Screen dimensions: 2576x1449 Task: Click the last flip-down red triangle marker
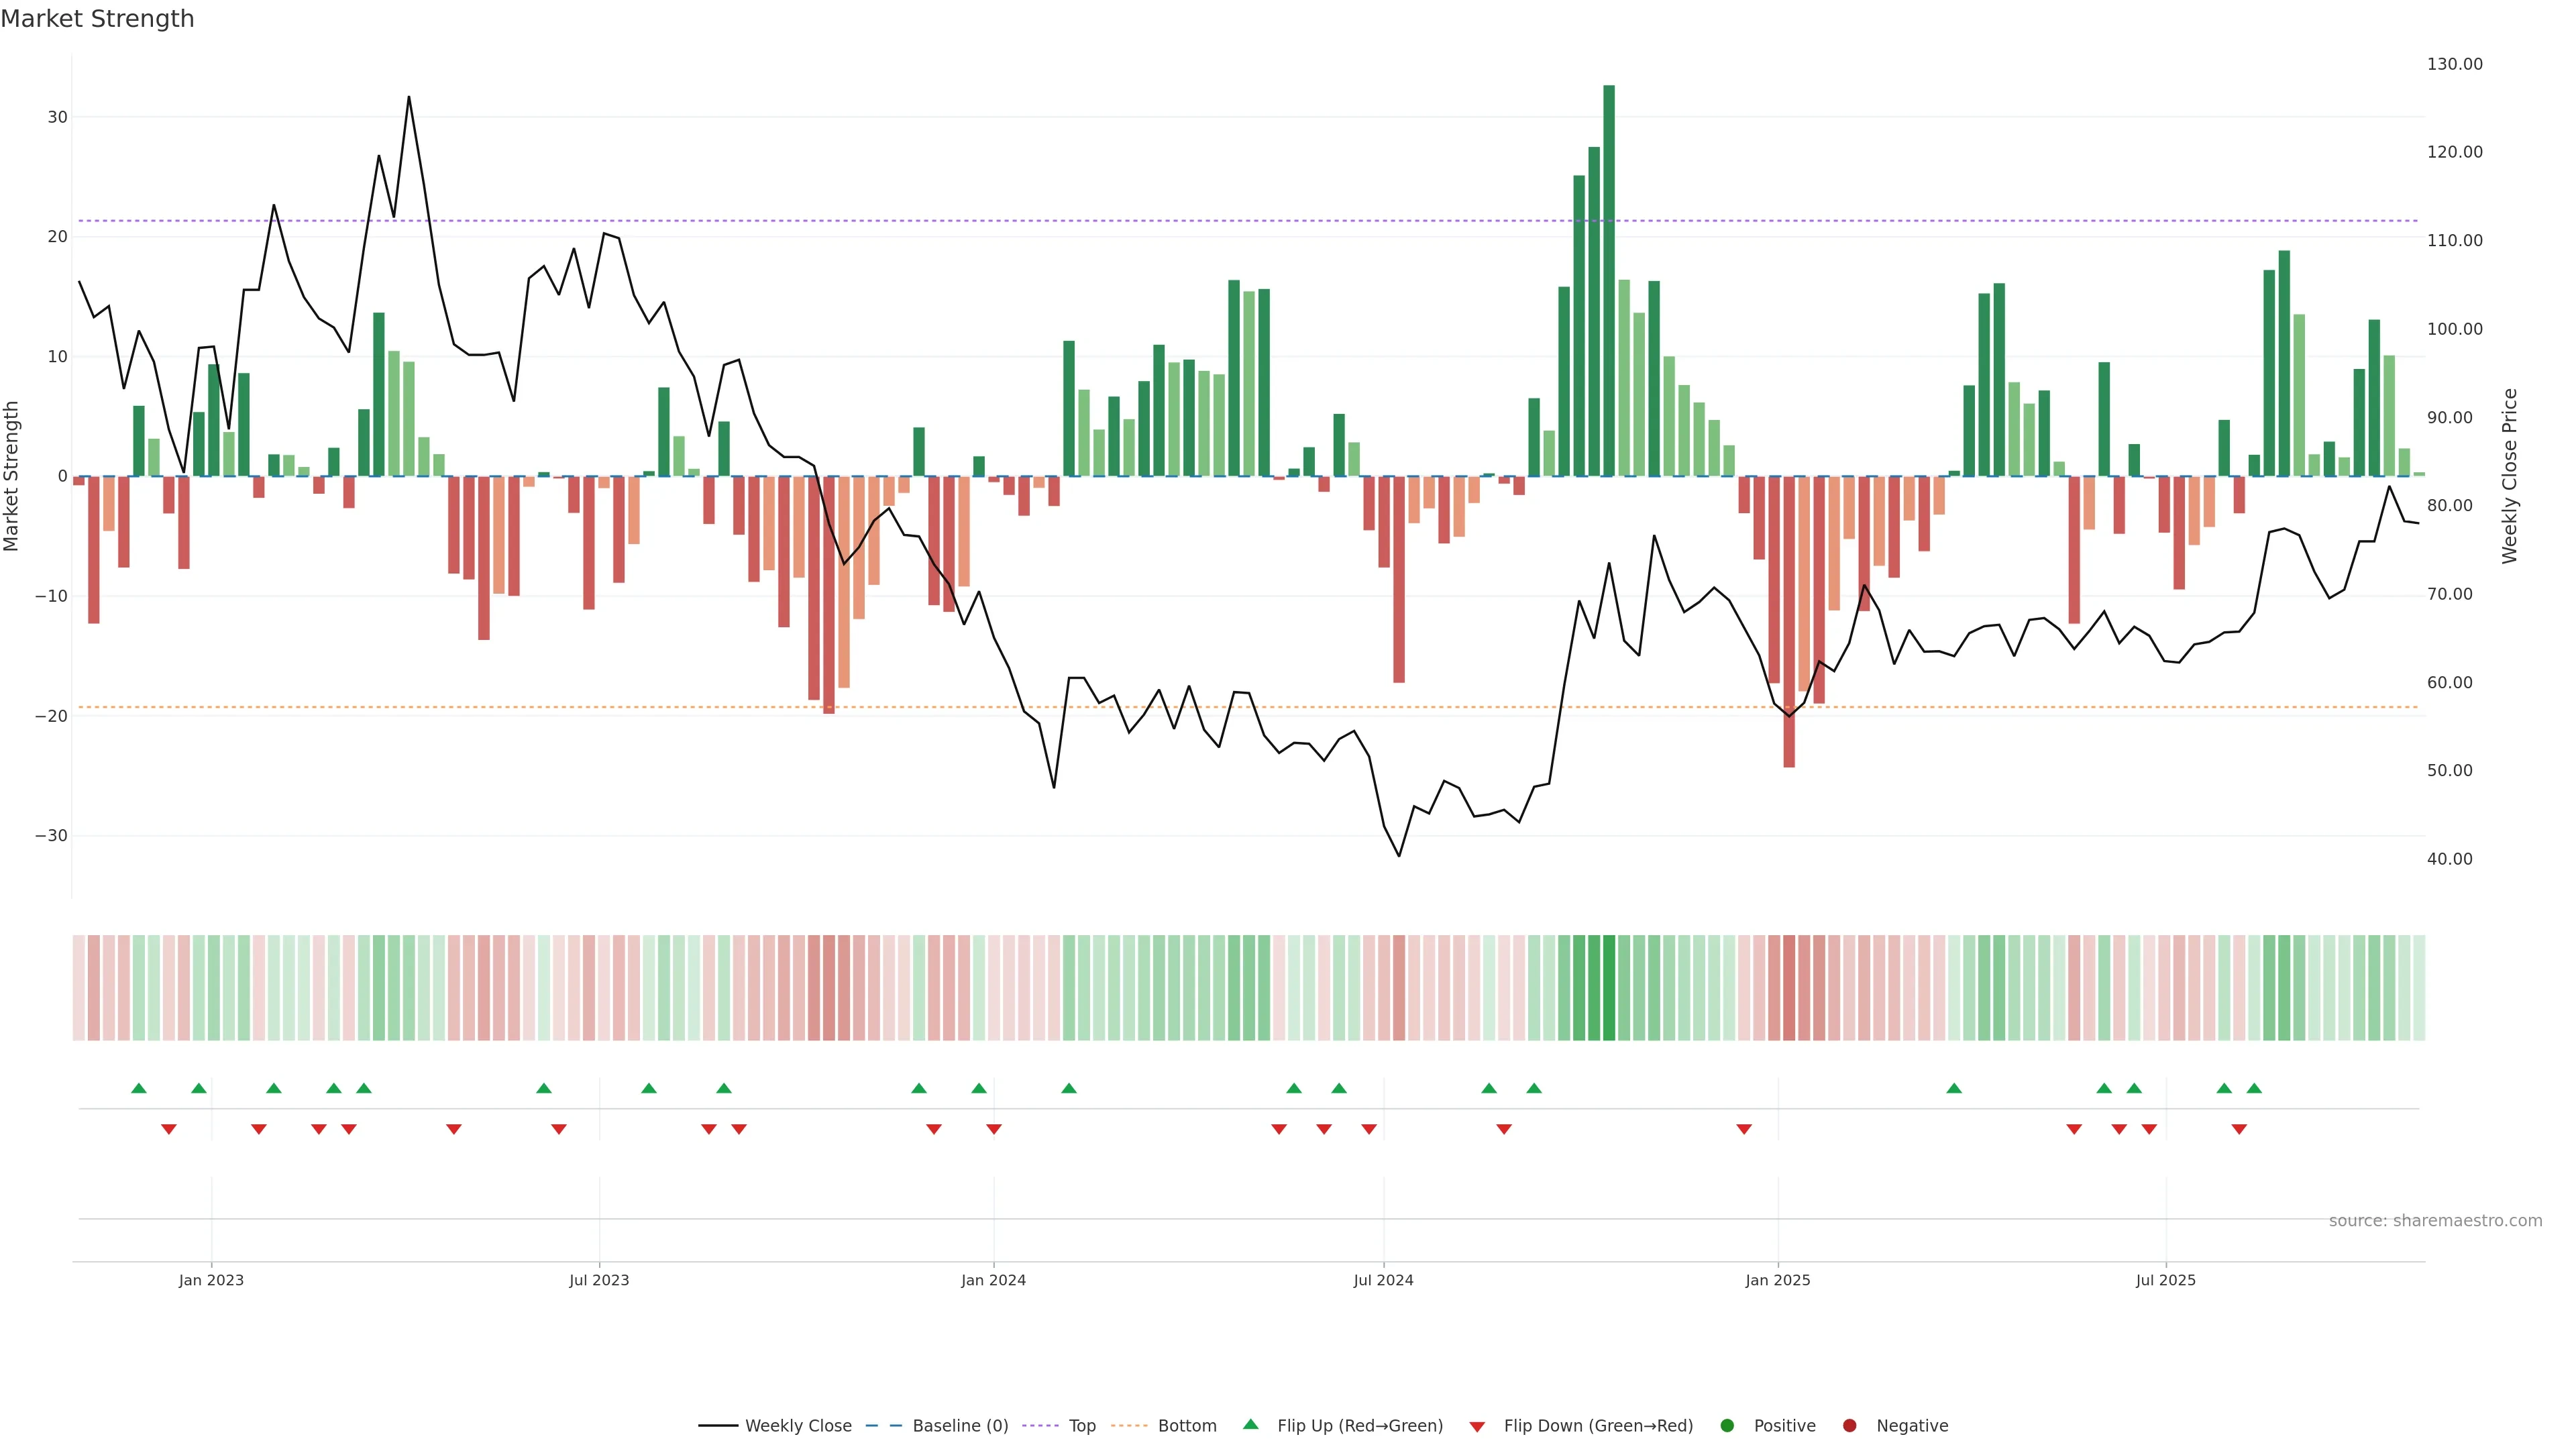coord(2239,1129)
